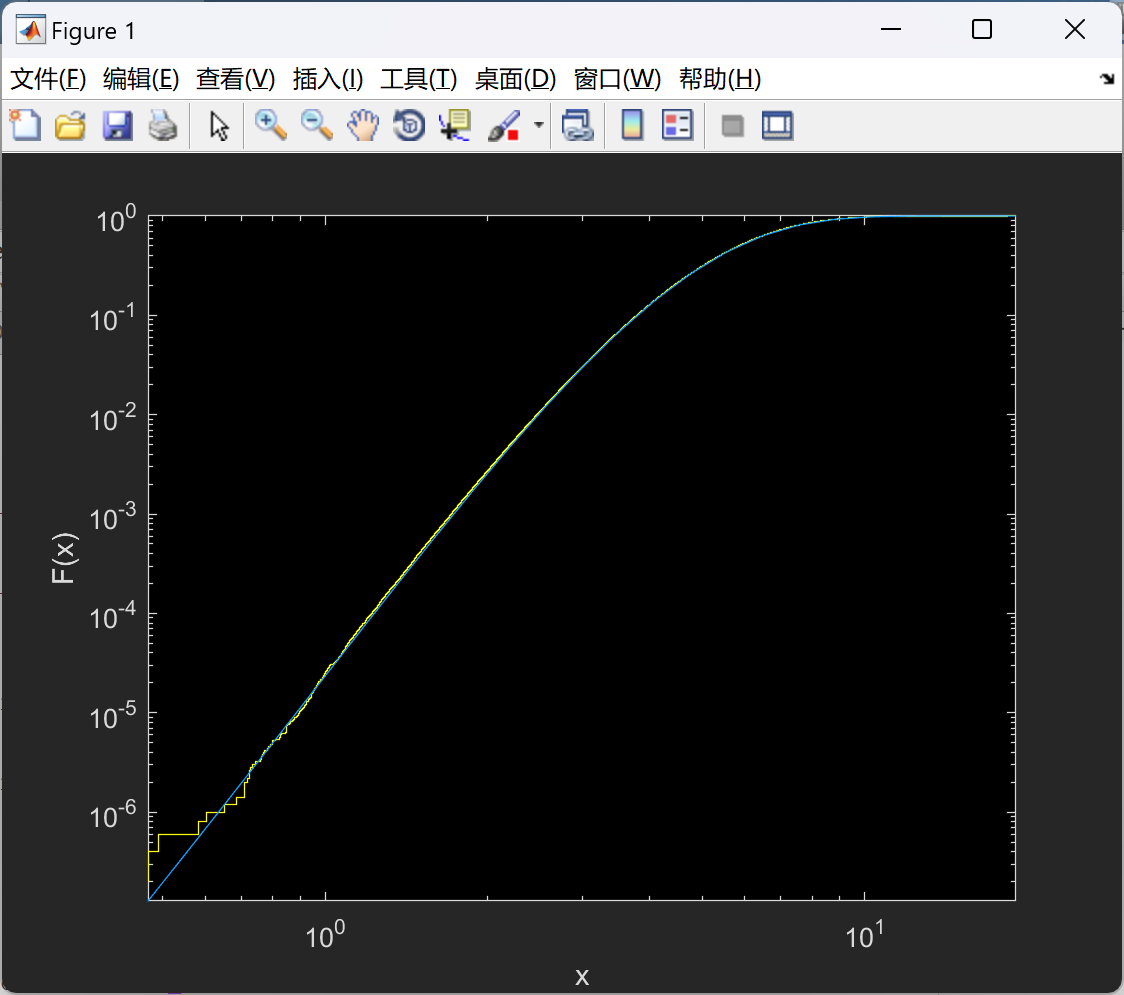
Task: Open the 窗口(W) menu
Action: point(617,79)
